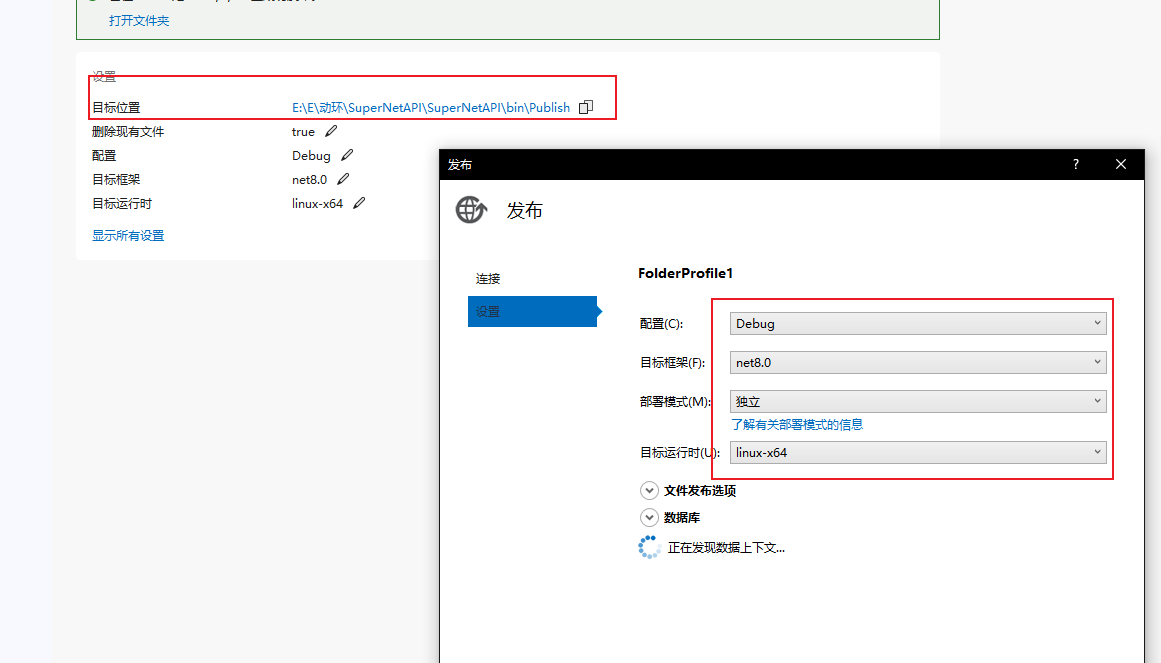Click the net8.0 value in settings list
1161x663 pixels.
(310, 180)
